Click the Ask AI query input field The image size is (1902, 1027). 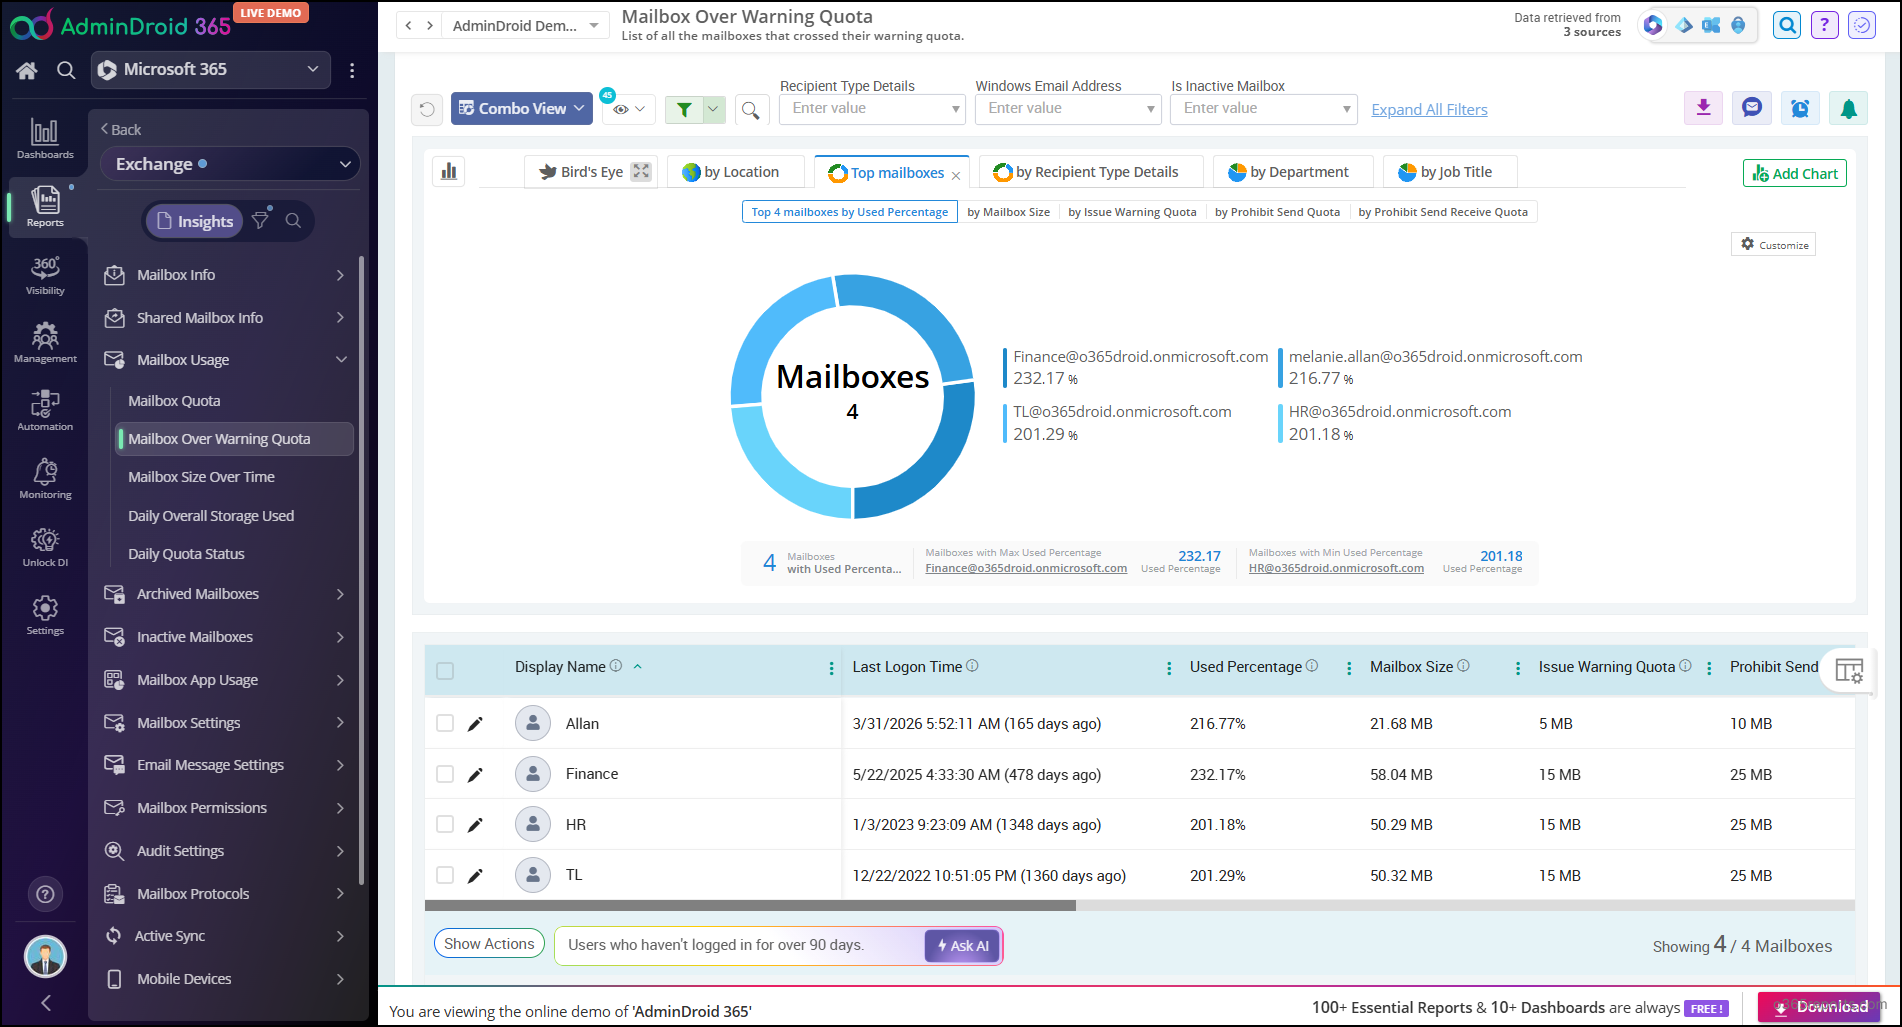point(740,945)
